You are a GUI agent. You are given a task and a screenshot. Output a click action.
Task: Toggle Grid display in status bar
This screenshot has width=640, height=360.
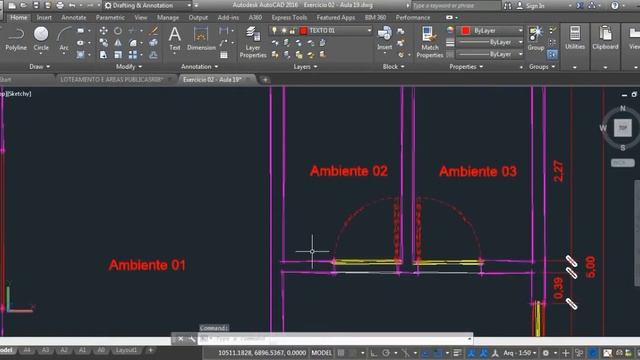tap(341, 353)
